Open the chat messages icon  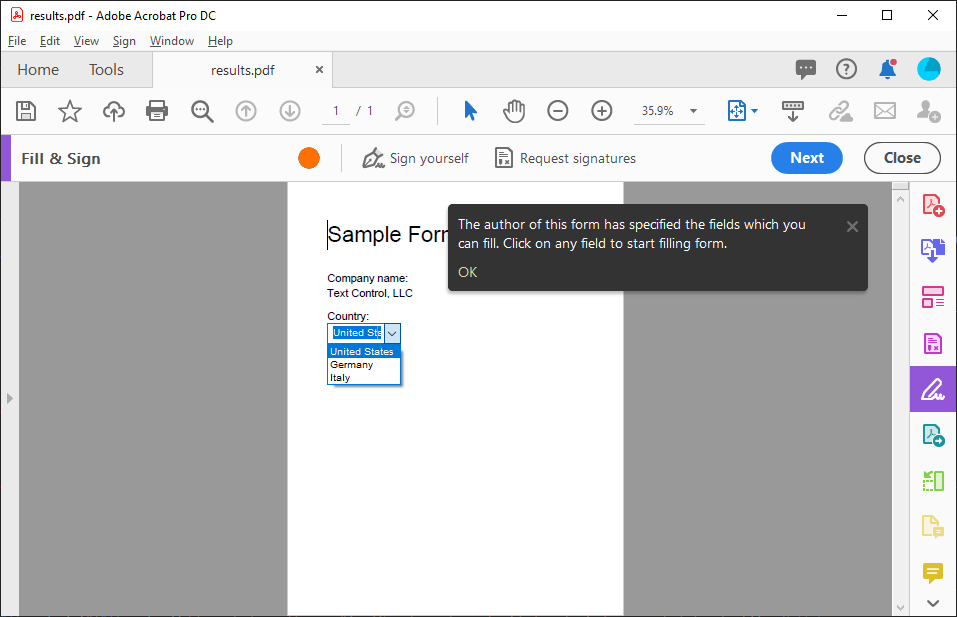coord(806,69)
